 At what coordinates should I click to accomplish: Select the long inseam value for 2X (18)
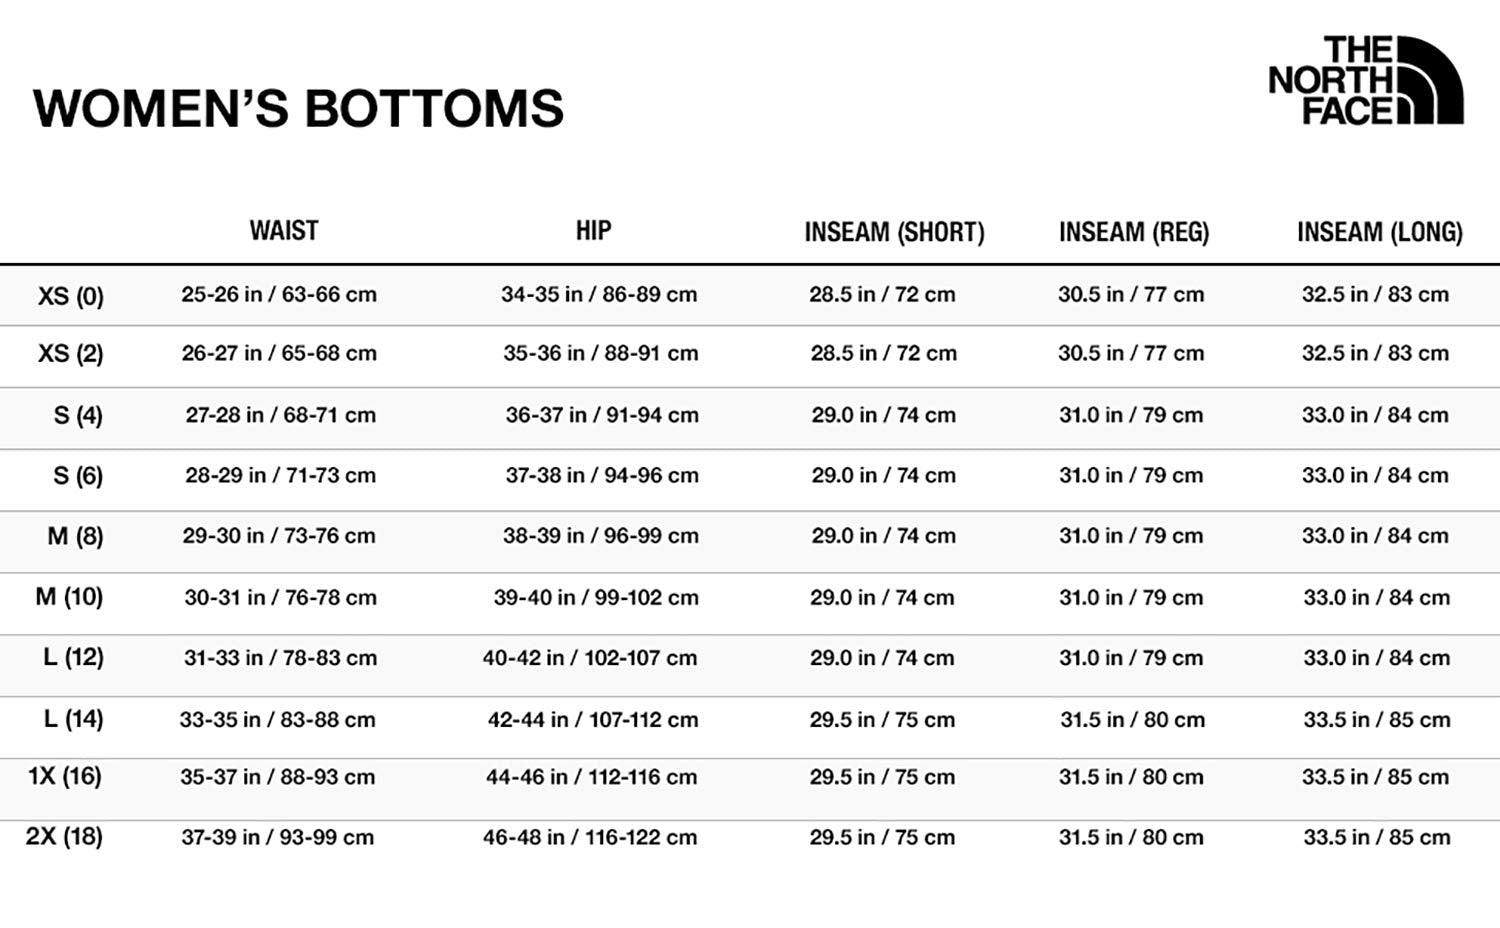click(1376, 838)
